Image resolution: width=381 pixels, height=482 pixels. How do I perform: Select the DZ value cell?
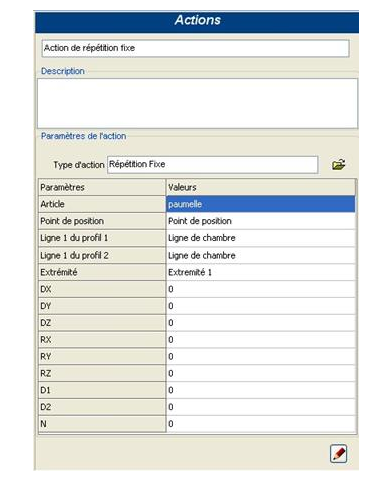(261, 323)
